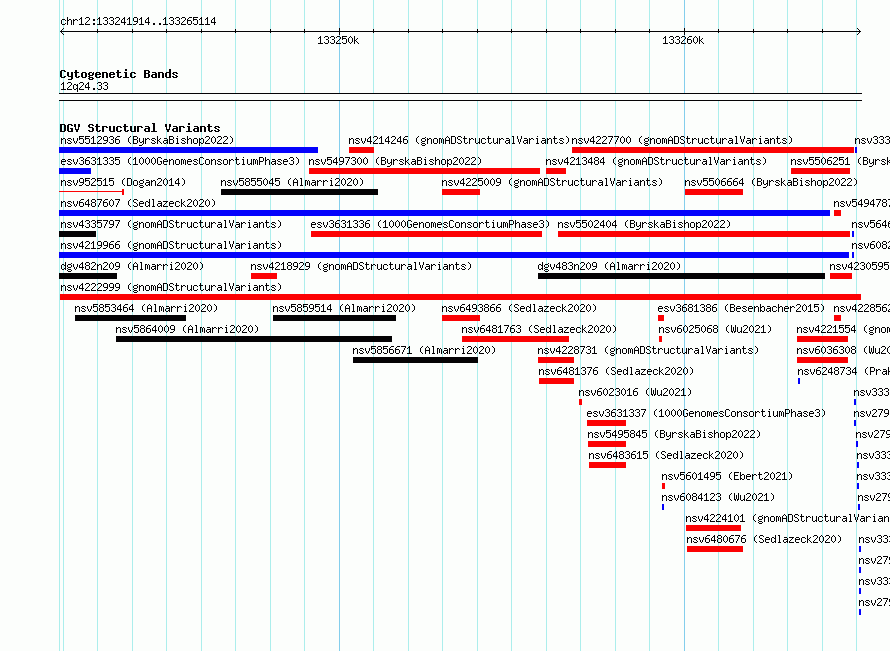Viewport: 890px width, 651px height.
Task: Open the nsv4218929 gnomAD label
Action: click(x=361, y=266)
